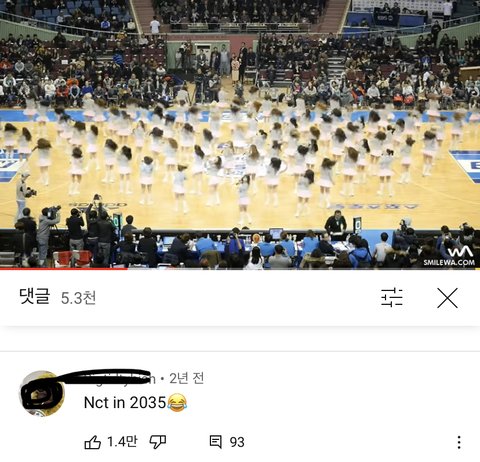Click the red played portion of progress bar

(x=63, y=269)
